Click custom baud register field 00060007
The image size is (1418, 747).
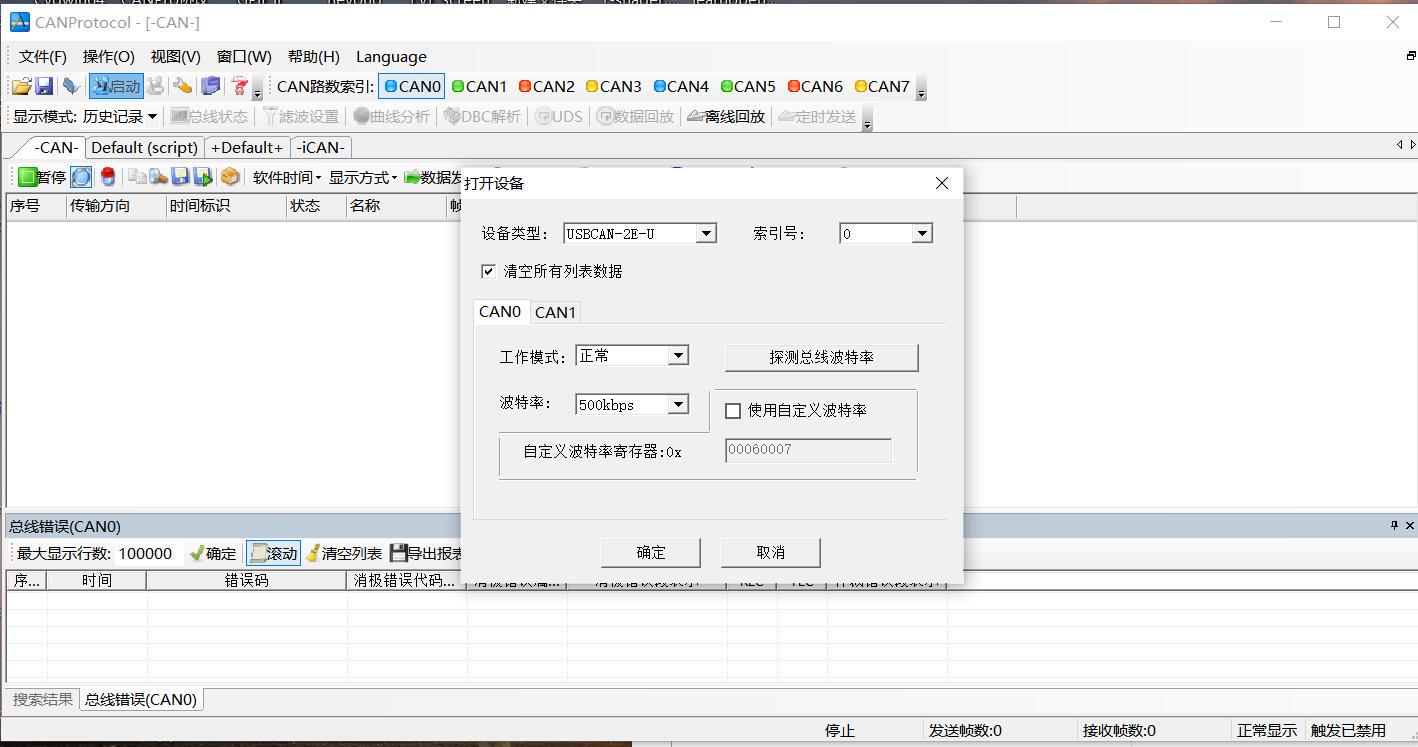[808, 450]
